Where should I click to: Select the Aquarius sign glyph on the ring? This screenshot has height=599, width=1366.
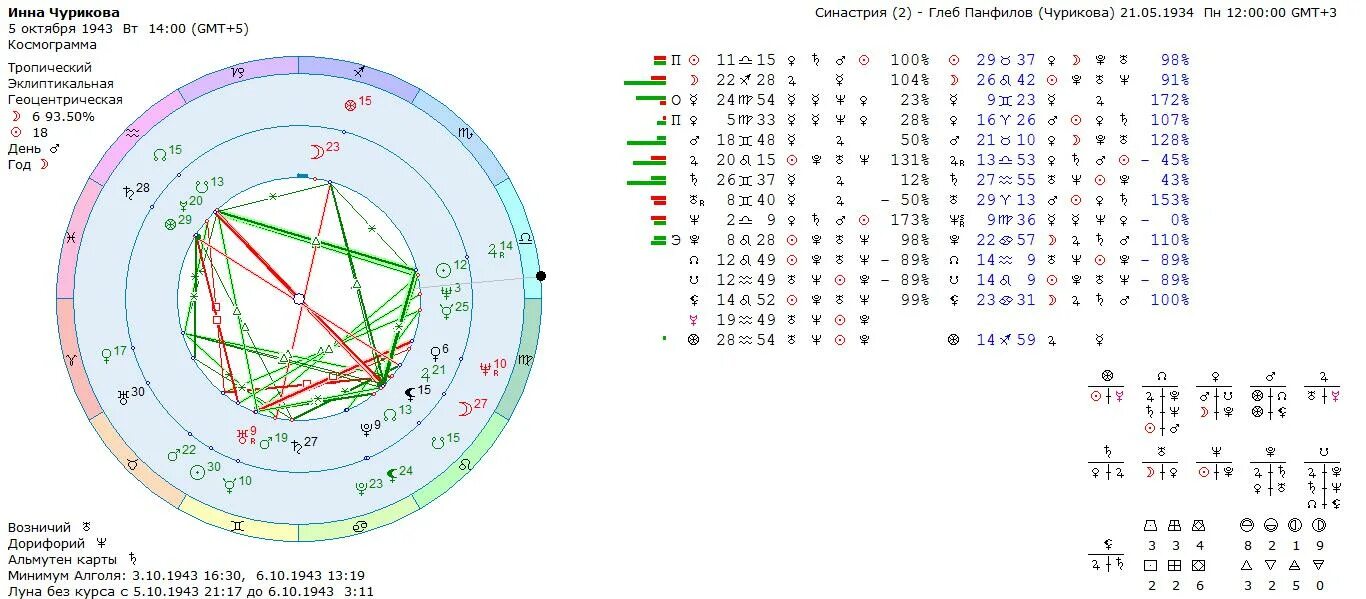132,132
